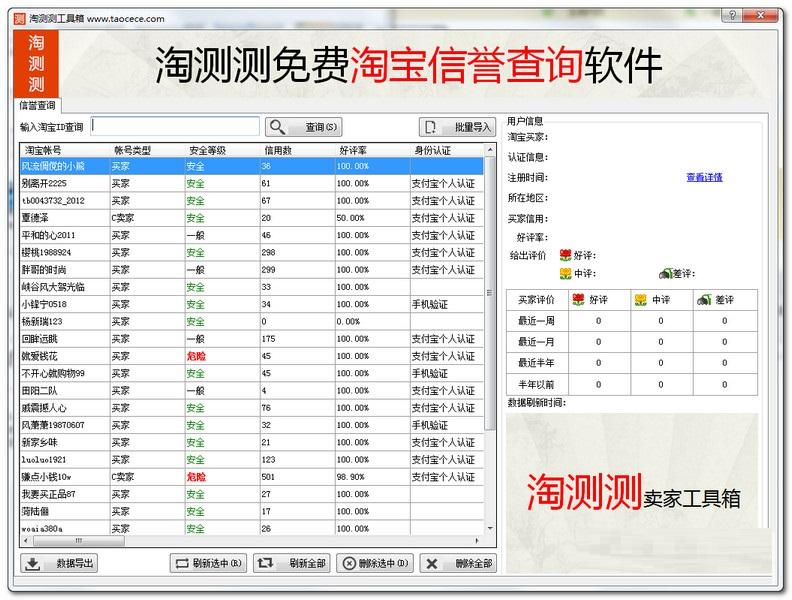
Task: Click the 淘测测 orange logo
Action: pos(36,64)
